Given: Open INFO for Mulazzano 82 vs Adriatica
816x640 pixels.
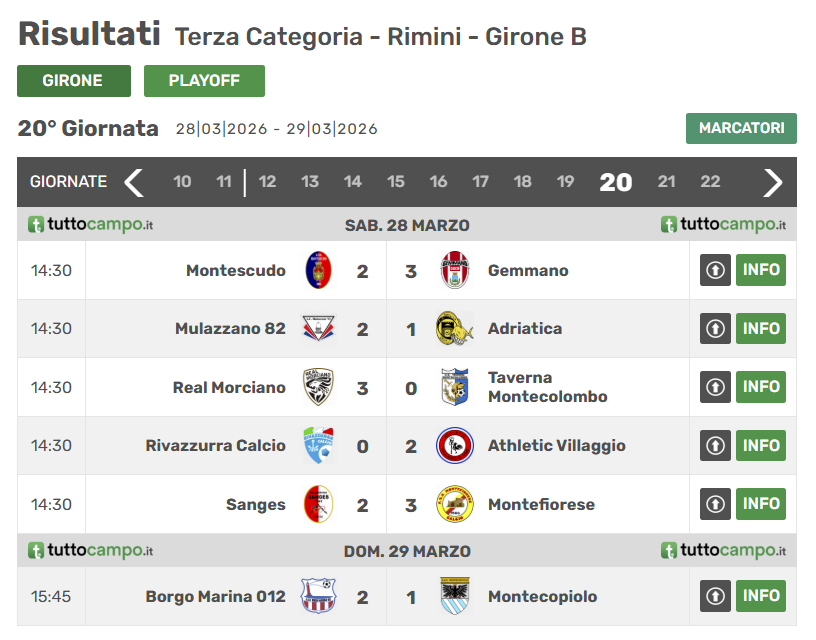Looking at the screenshot, I should click(x=760, y=328).
